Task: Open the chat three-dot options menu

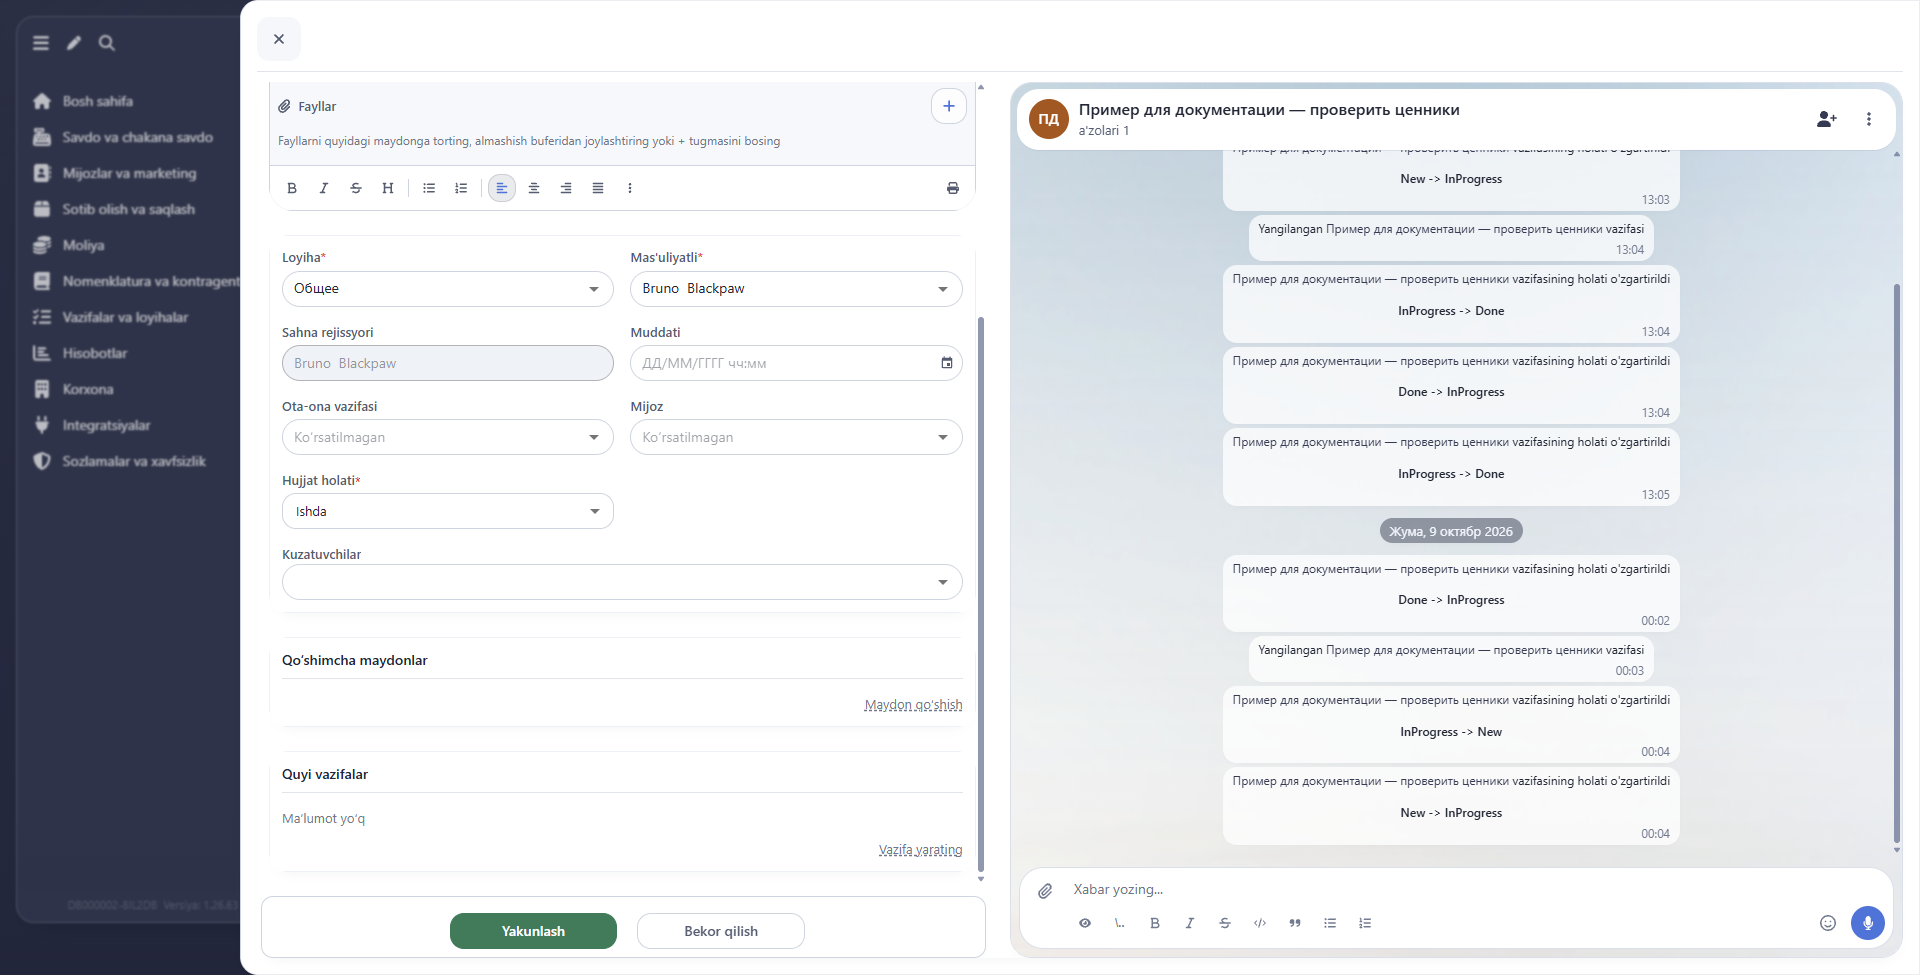Action: pyautogui.click(x=1868, y=119)
